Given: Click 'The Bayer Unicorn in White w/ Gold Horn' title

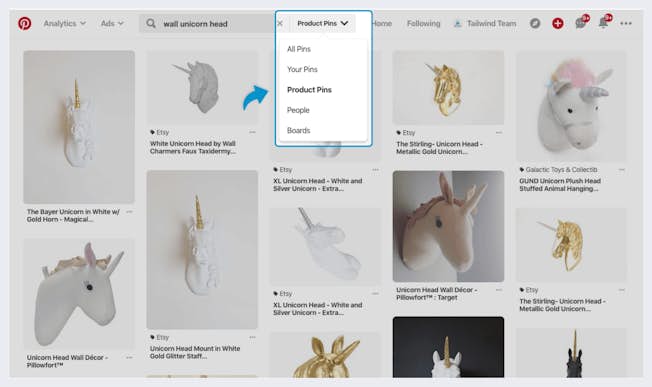Looking at the screenshot, I should (73, 215).
